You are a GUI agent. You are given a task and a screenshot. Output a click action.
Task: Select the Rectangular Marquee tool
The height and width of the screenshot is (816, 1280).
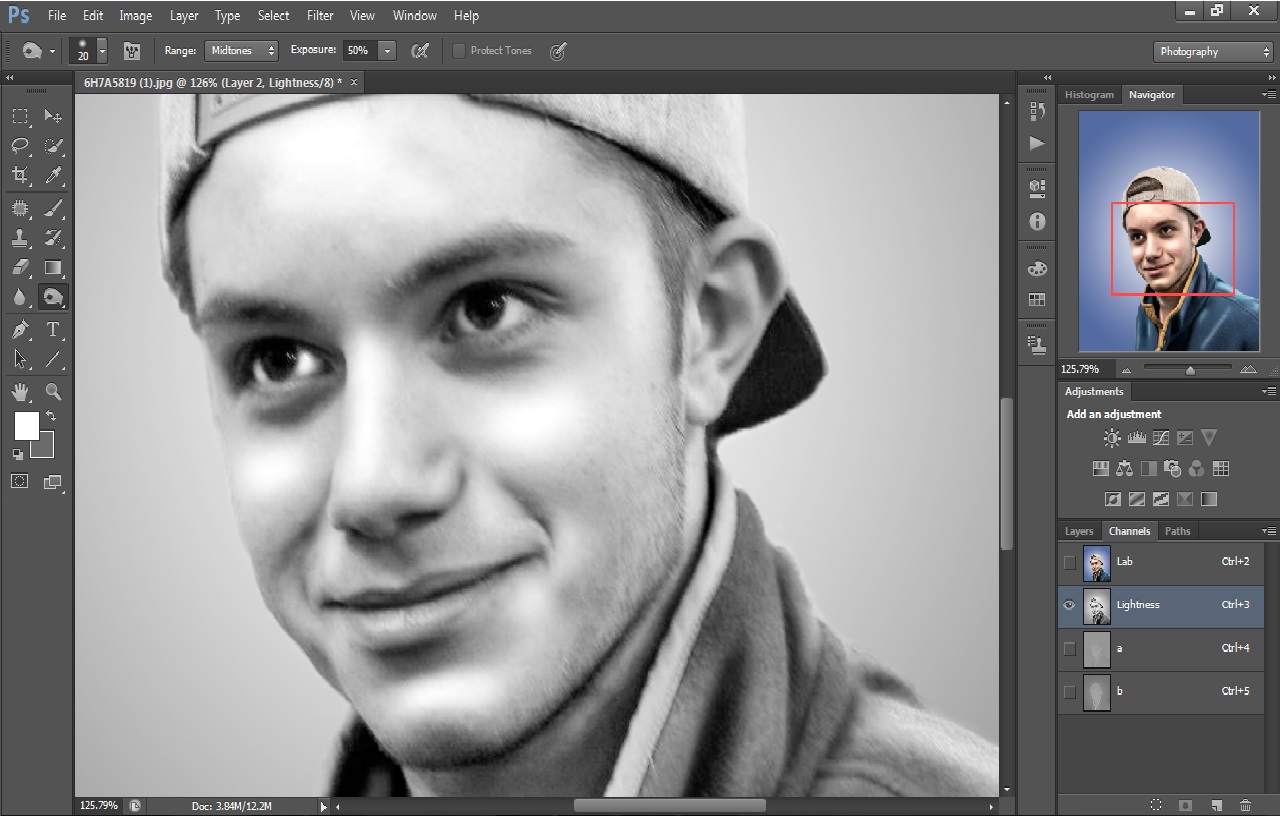tap(20, 117)
